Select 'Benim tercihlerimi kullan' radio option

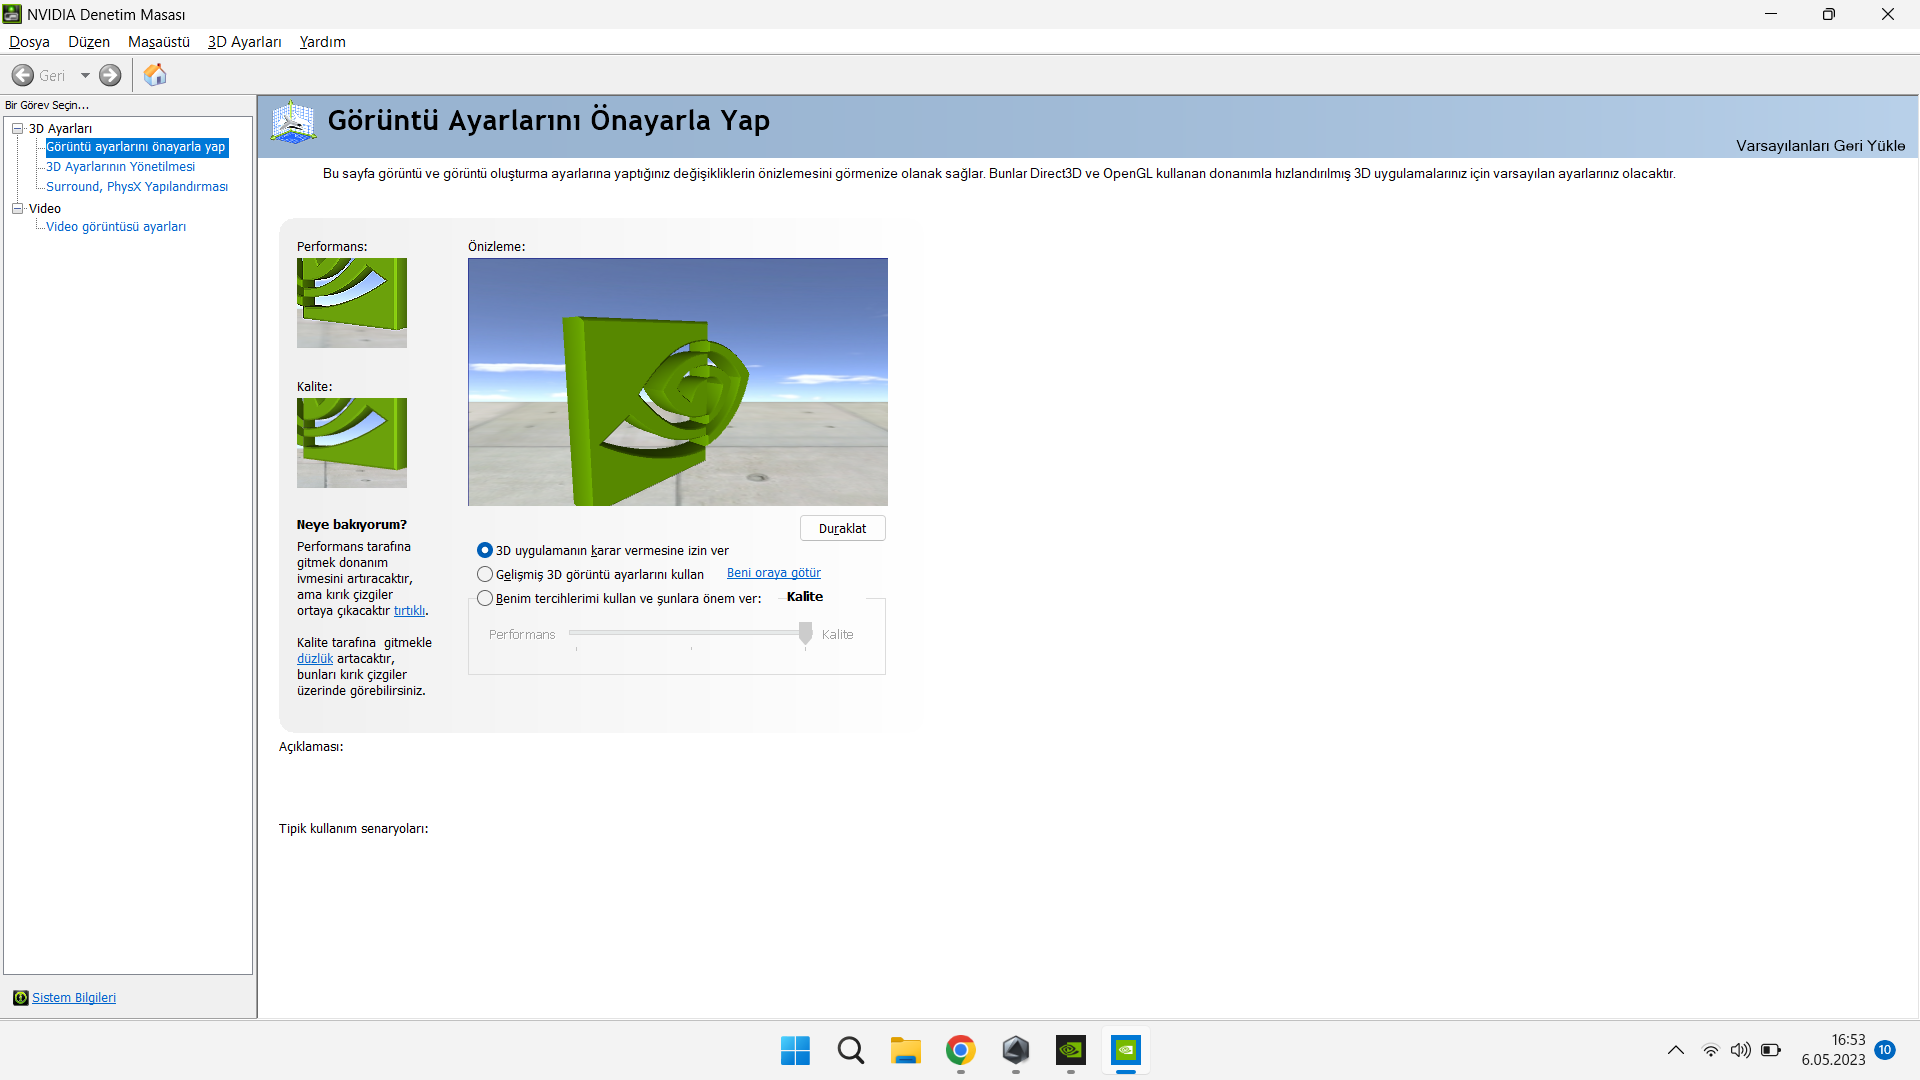click(x=485, y=598)
